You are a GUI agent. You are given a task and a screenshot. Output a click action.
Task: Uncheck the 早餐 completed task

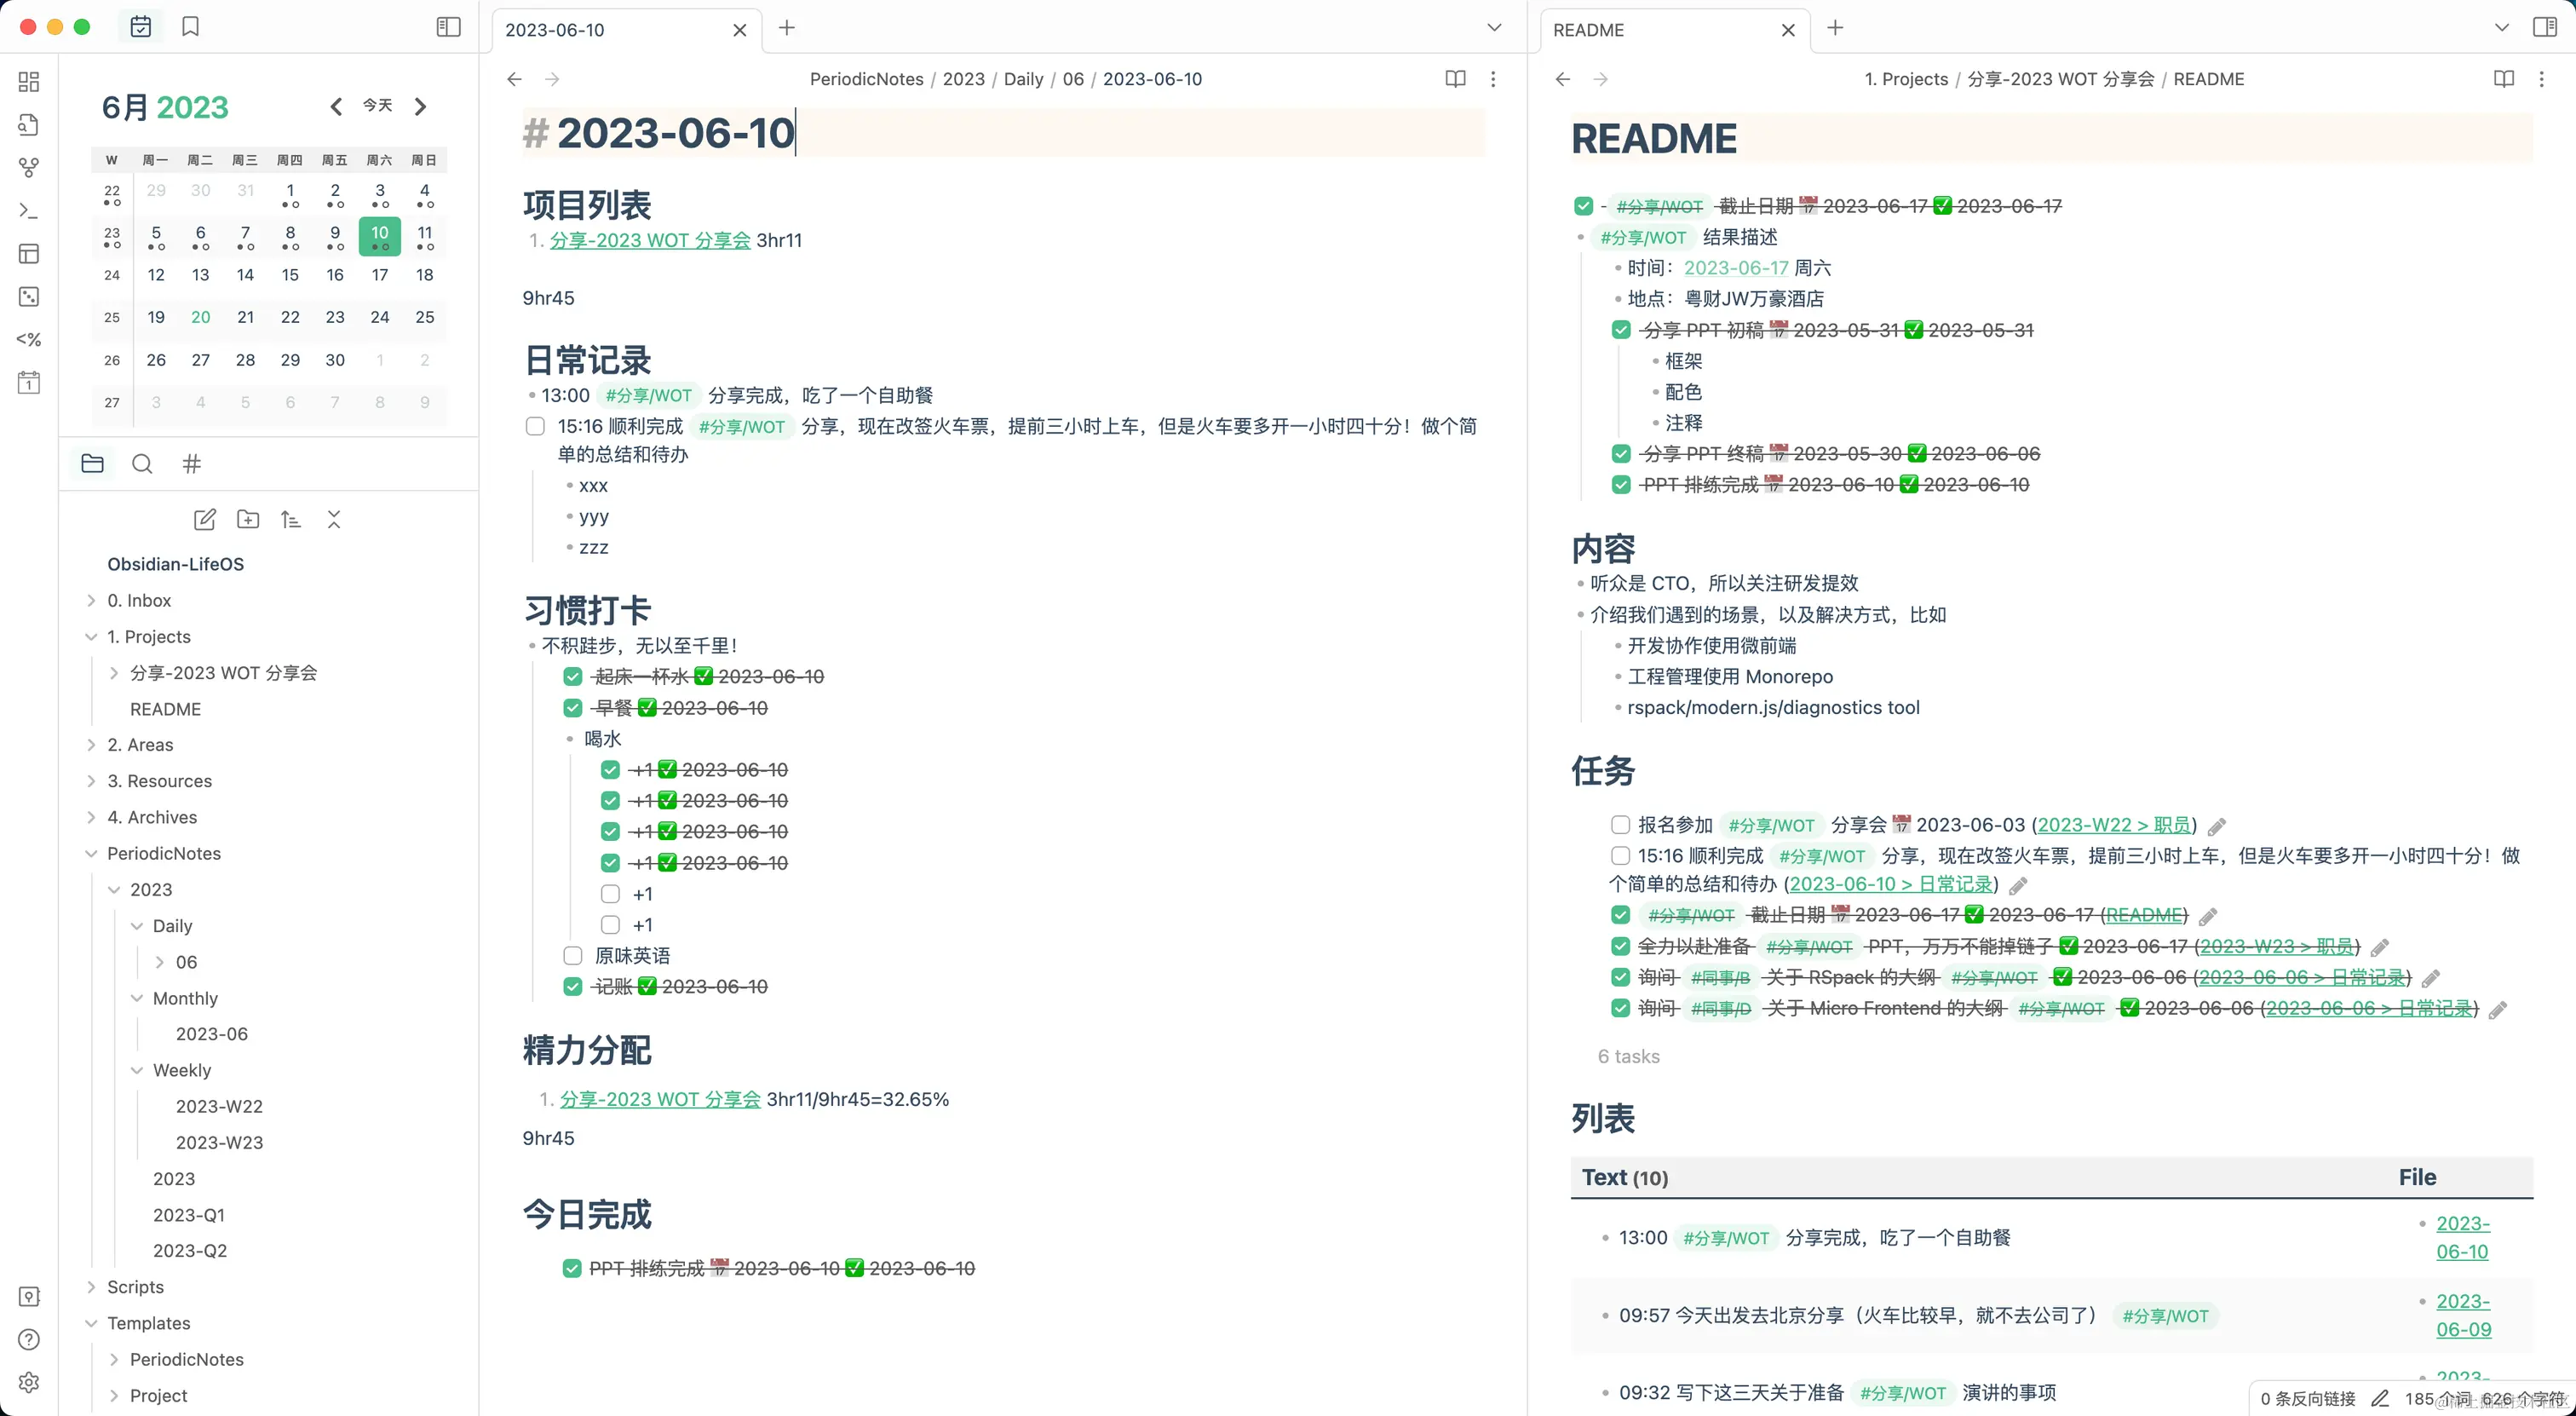[573, 708]
